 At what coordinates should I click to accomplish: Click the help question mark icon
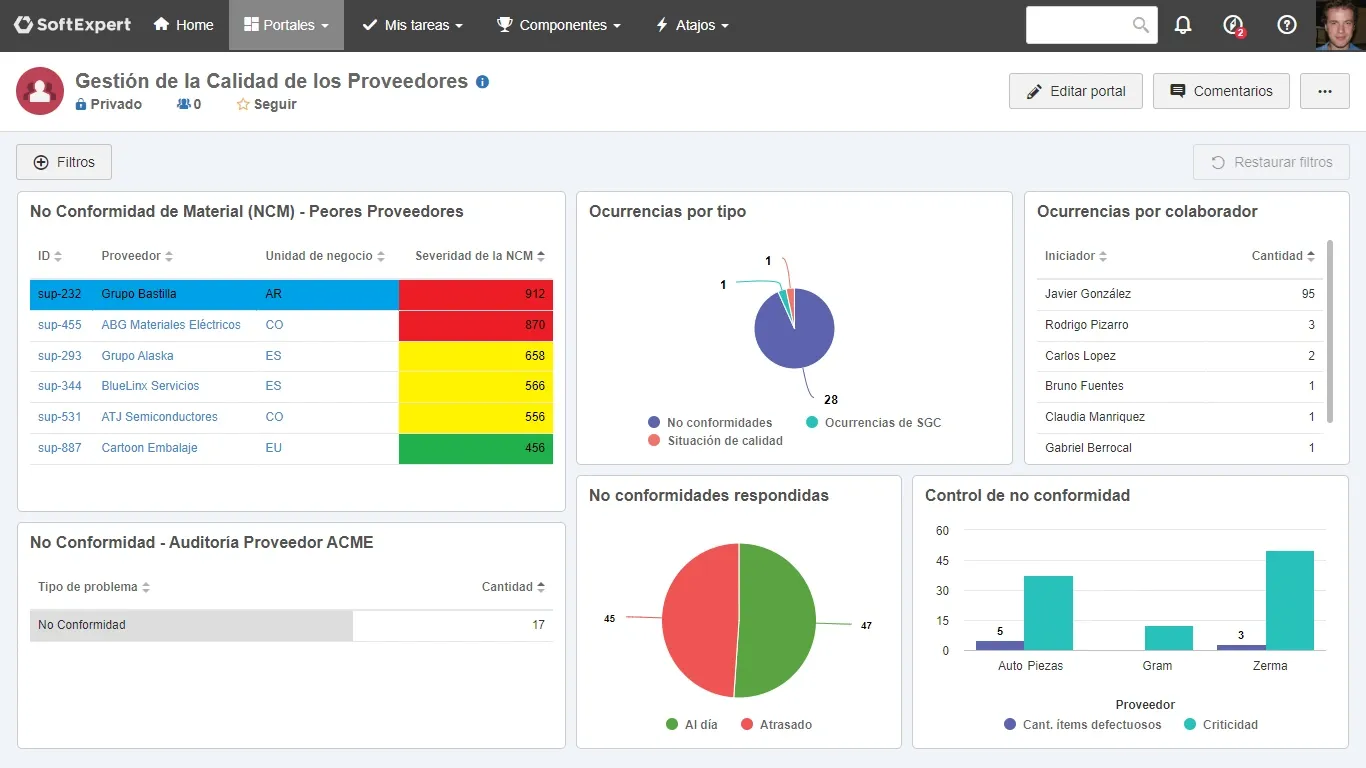coord(1287,25)
